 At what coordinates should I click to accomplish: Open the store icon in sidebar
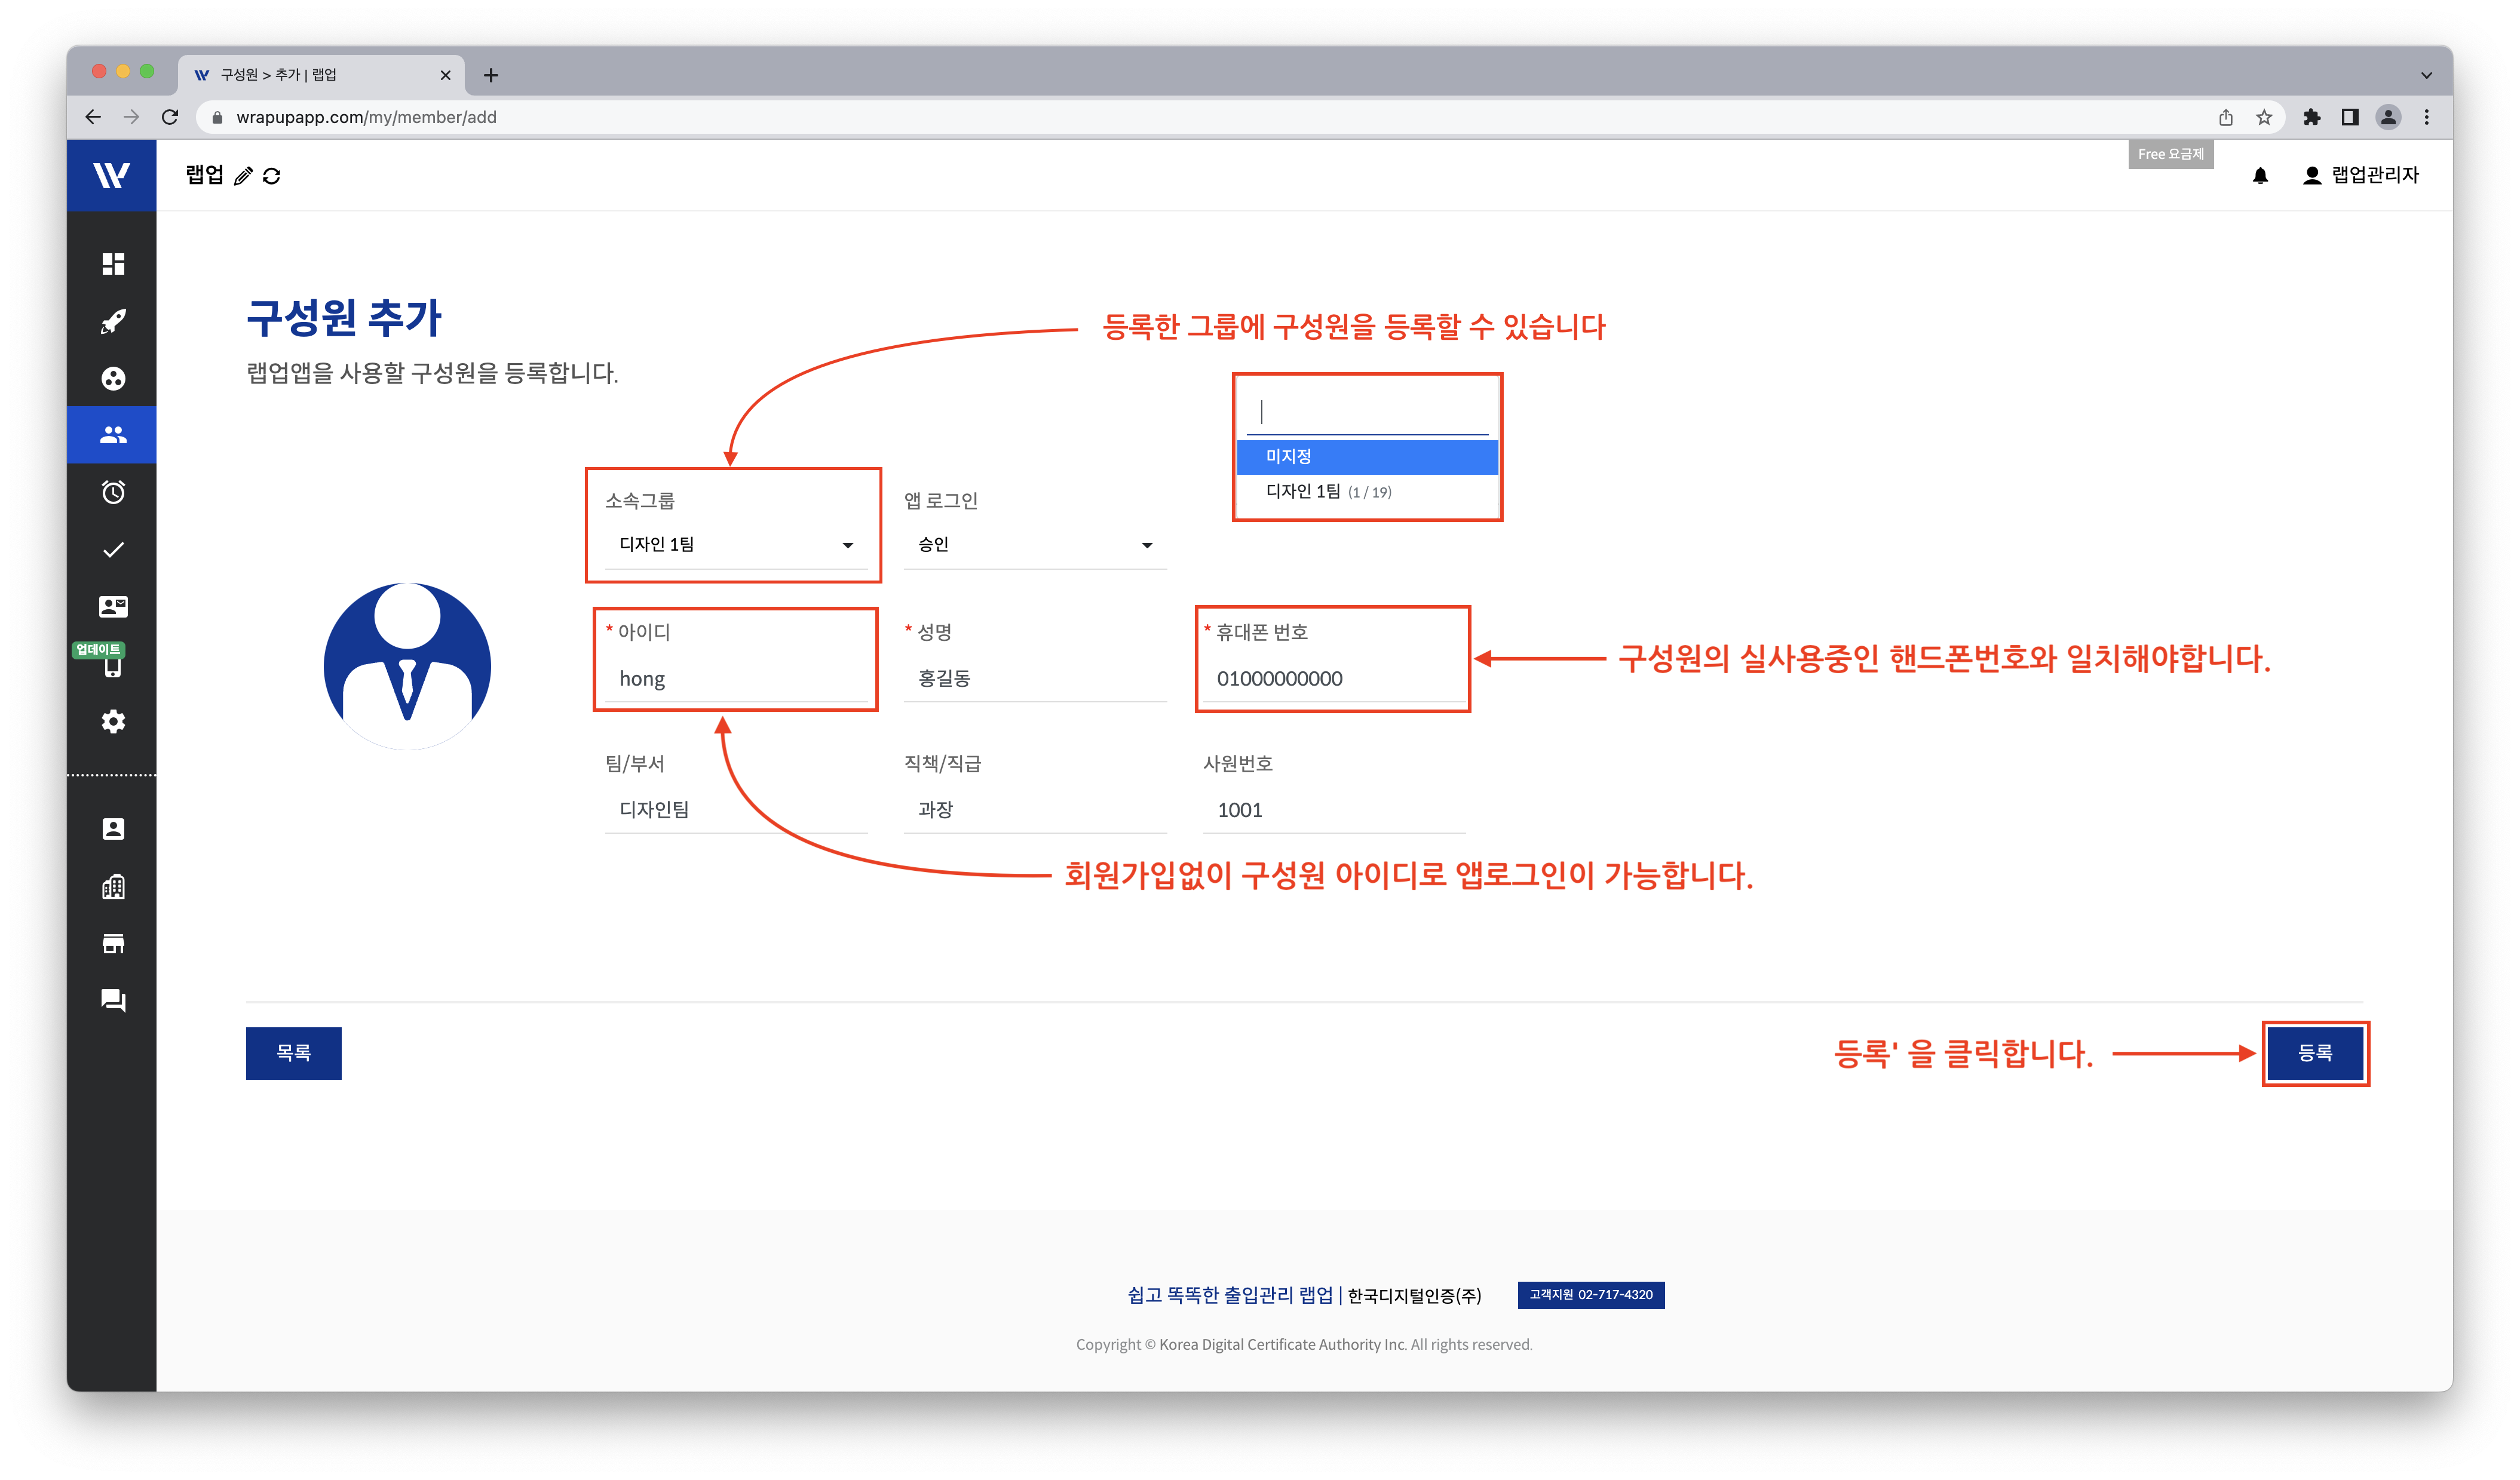pyautogui.click(x=113, y=943)
